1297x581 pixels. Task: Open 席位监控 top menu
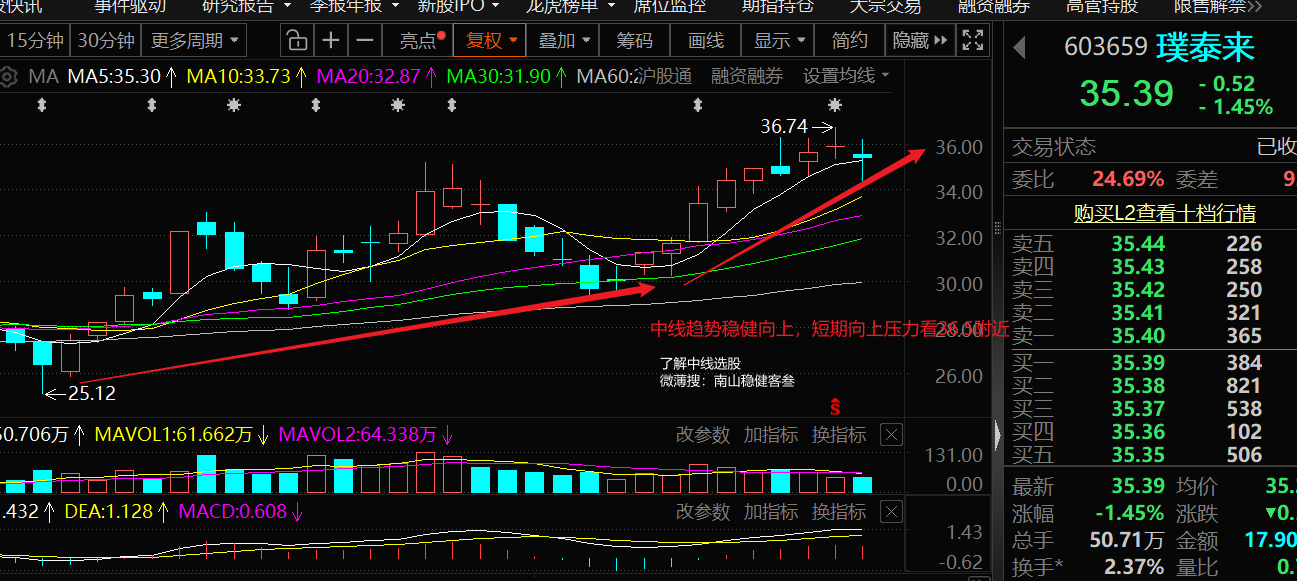pyautogui.click(x=669, y=6)
